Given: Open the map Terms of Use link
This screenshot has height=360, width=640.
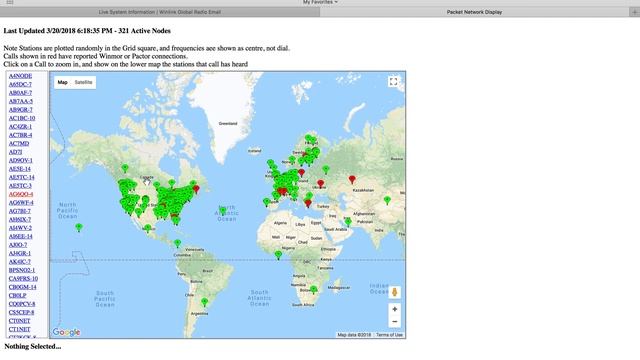Looking at the screenshot, I should [x=389, y=335].
